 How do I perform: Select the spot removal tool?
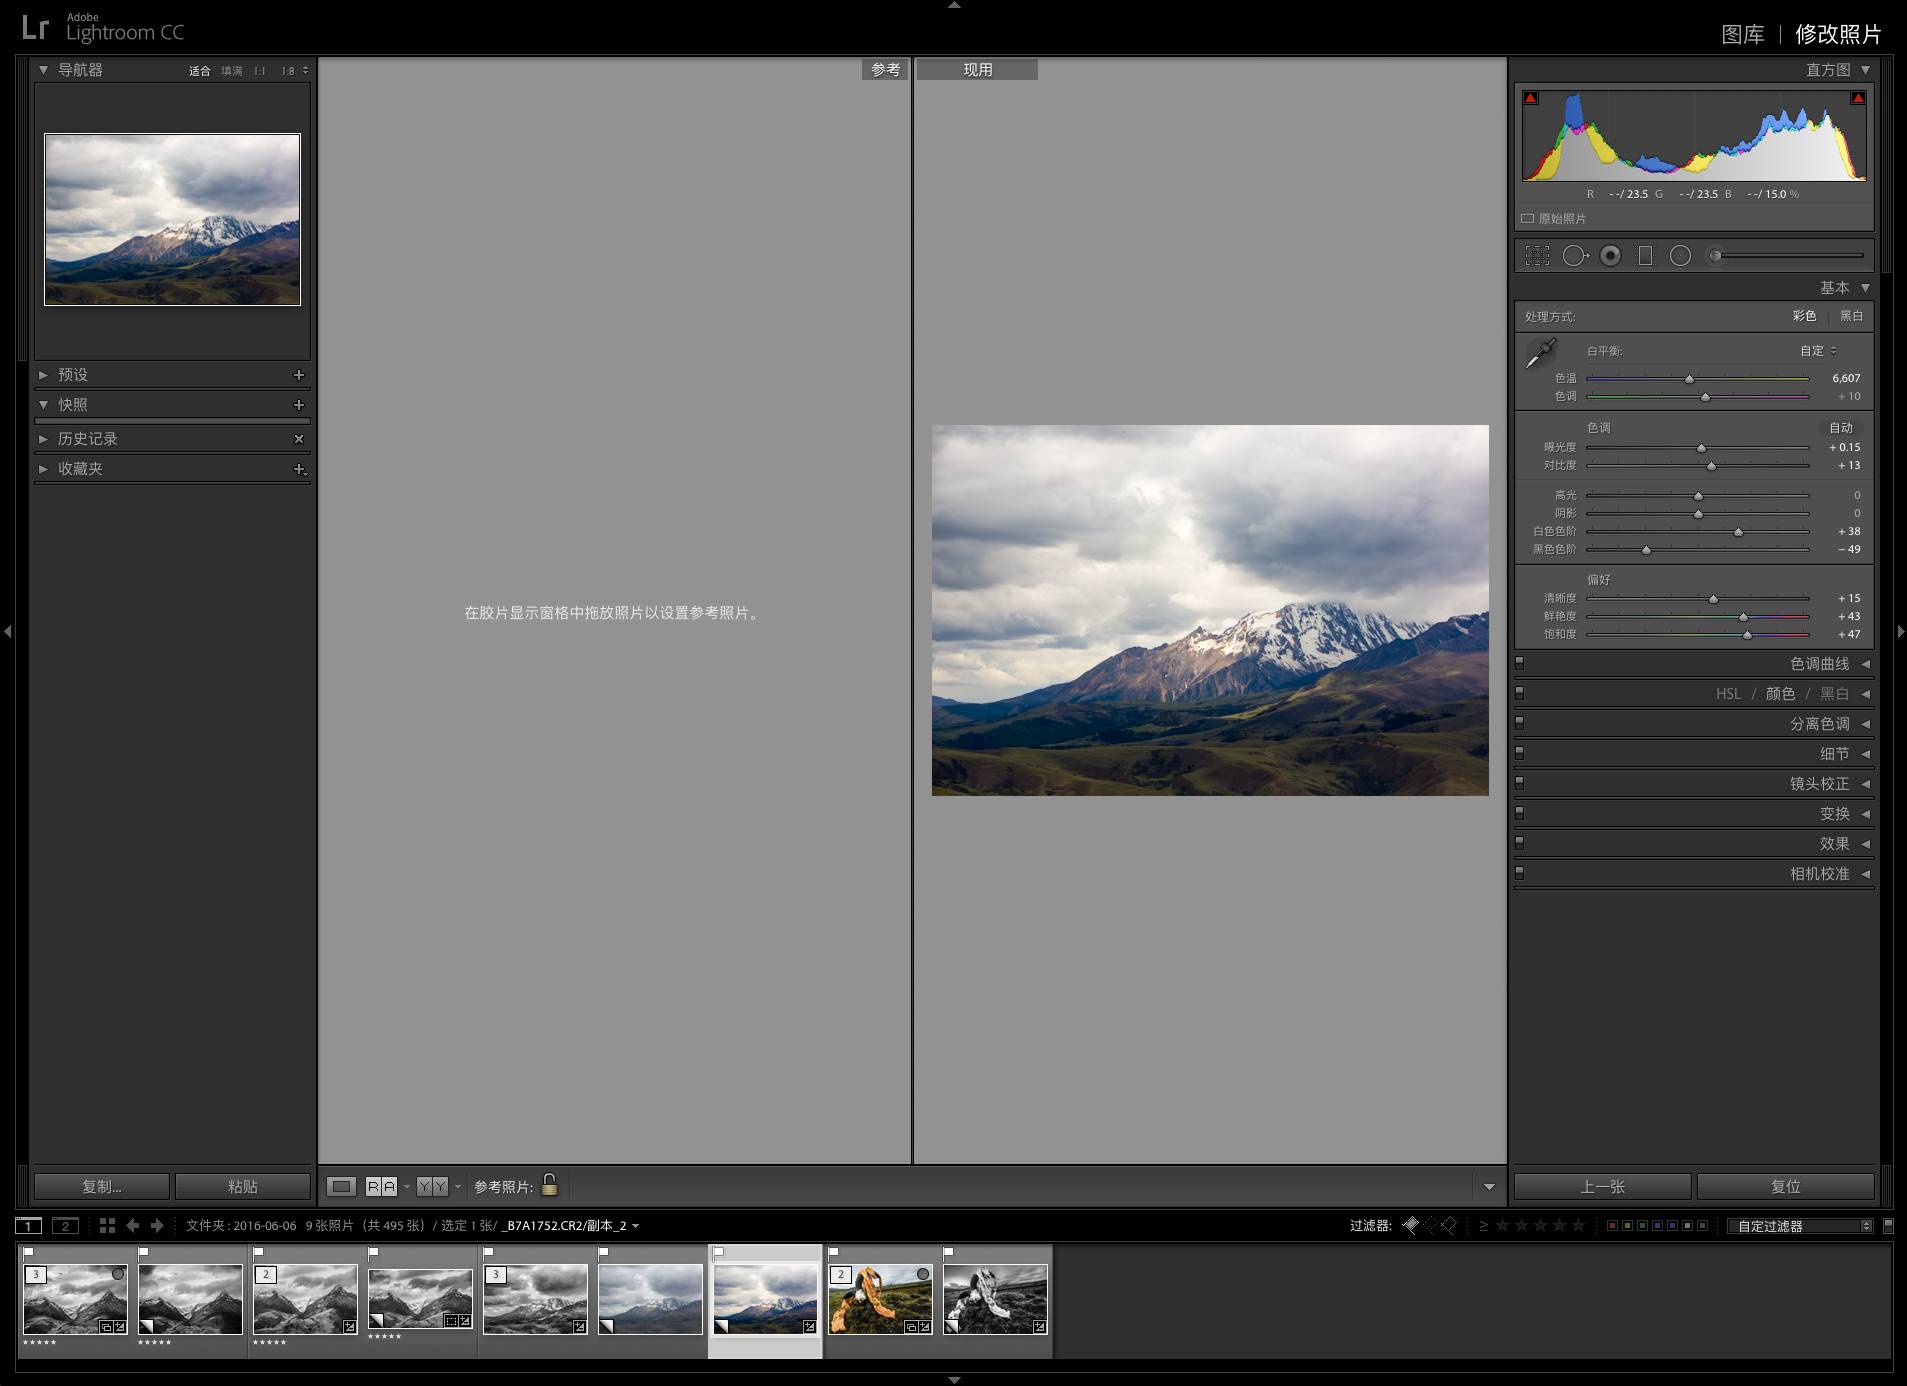1574,256
